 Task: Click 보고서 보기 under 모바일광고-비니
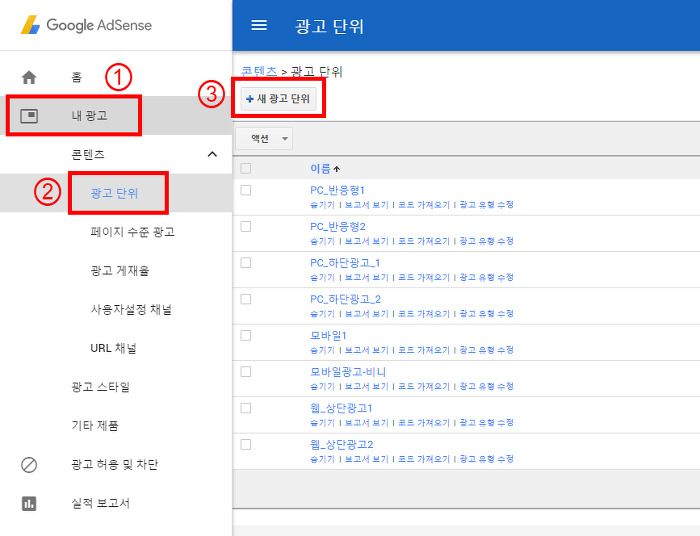[x=367, y=386]
